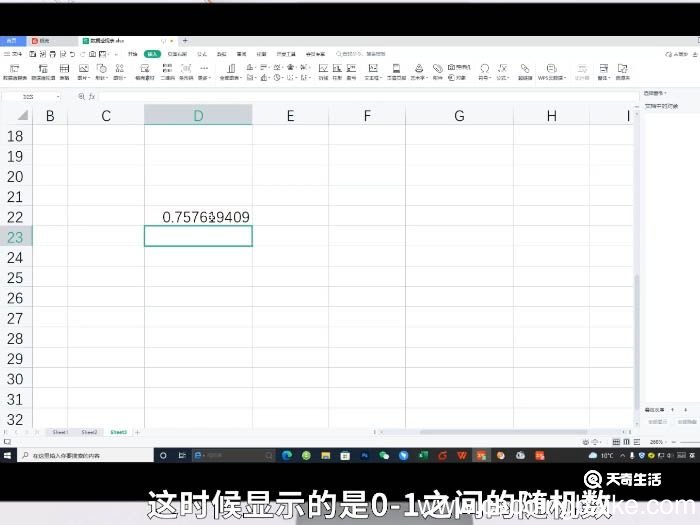Click the Undo icon in the quick access toolbar

click(x=72, y=54)
